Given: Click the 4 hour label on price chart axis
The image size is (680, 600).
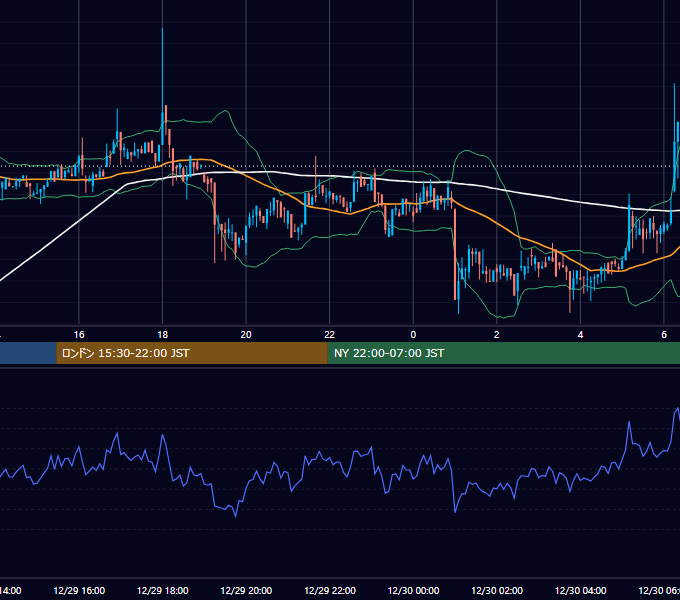Looking at the screenshot, I should (580, 335).
